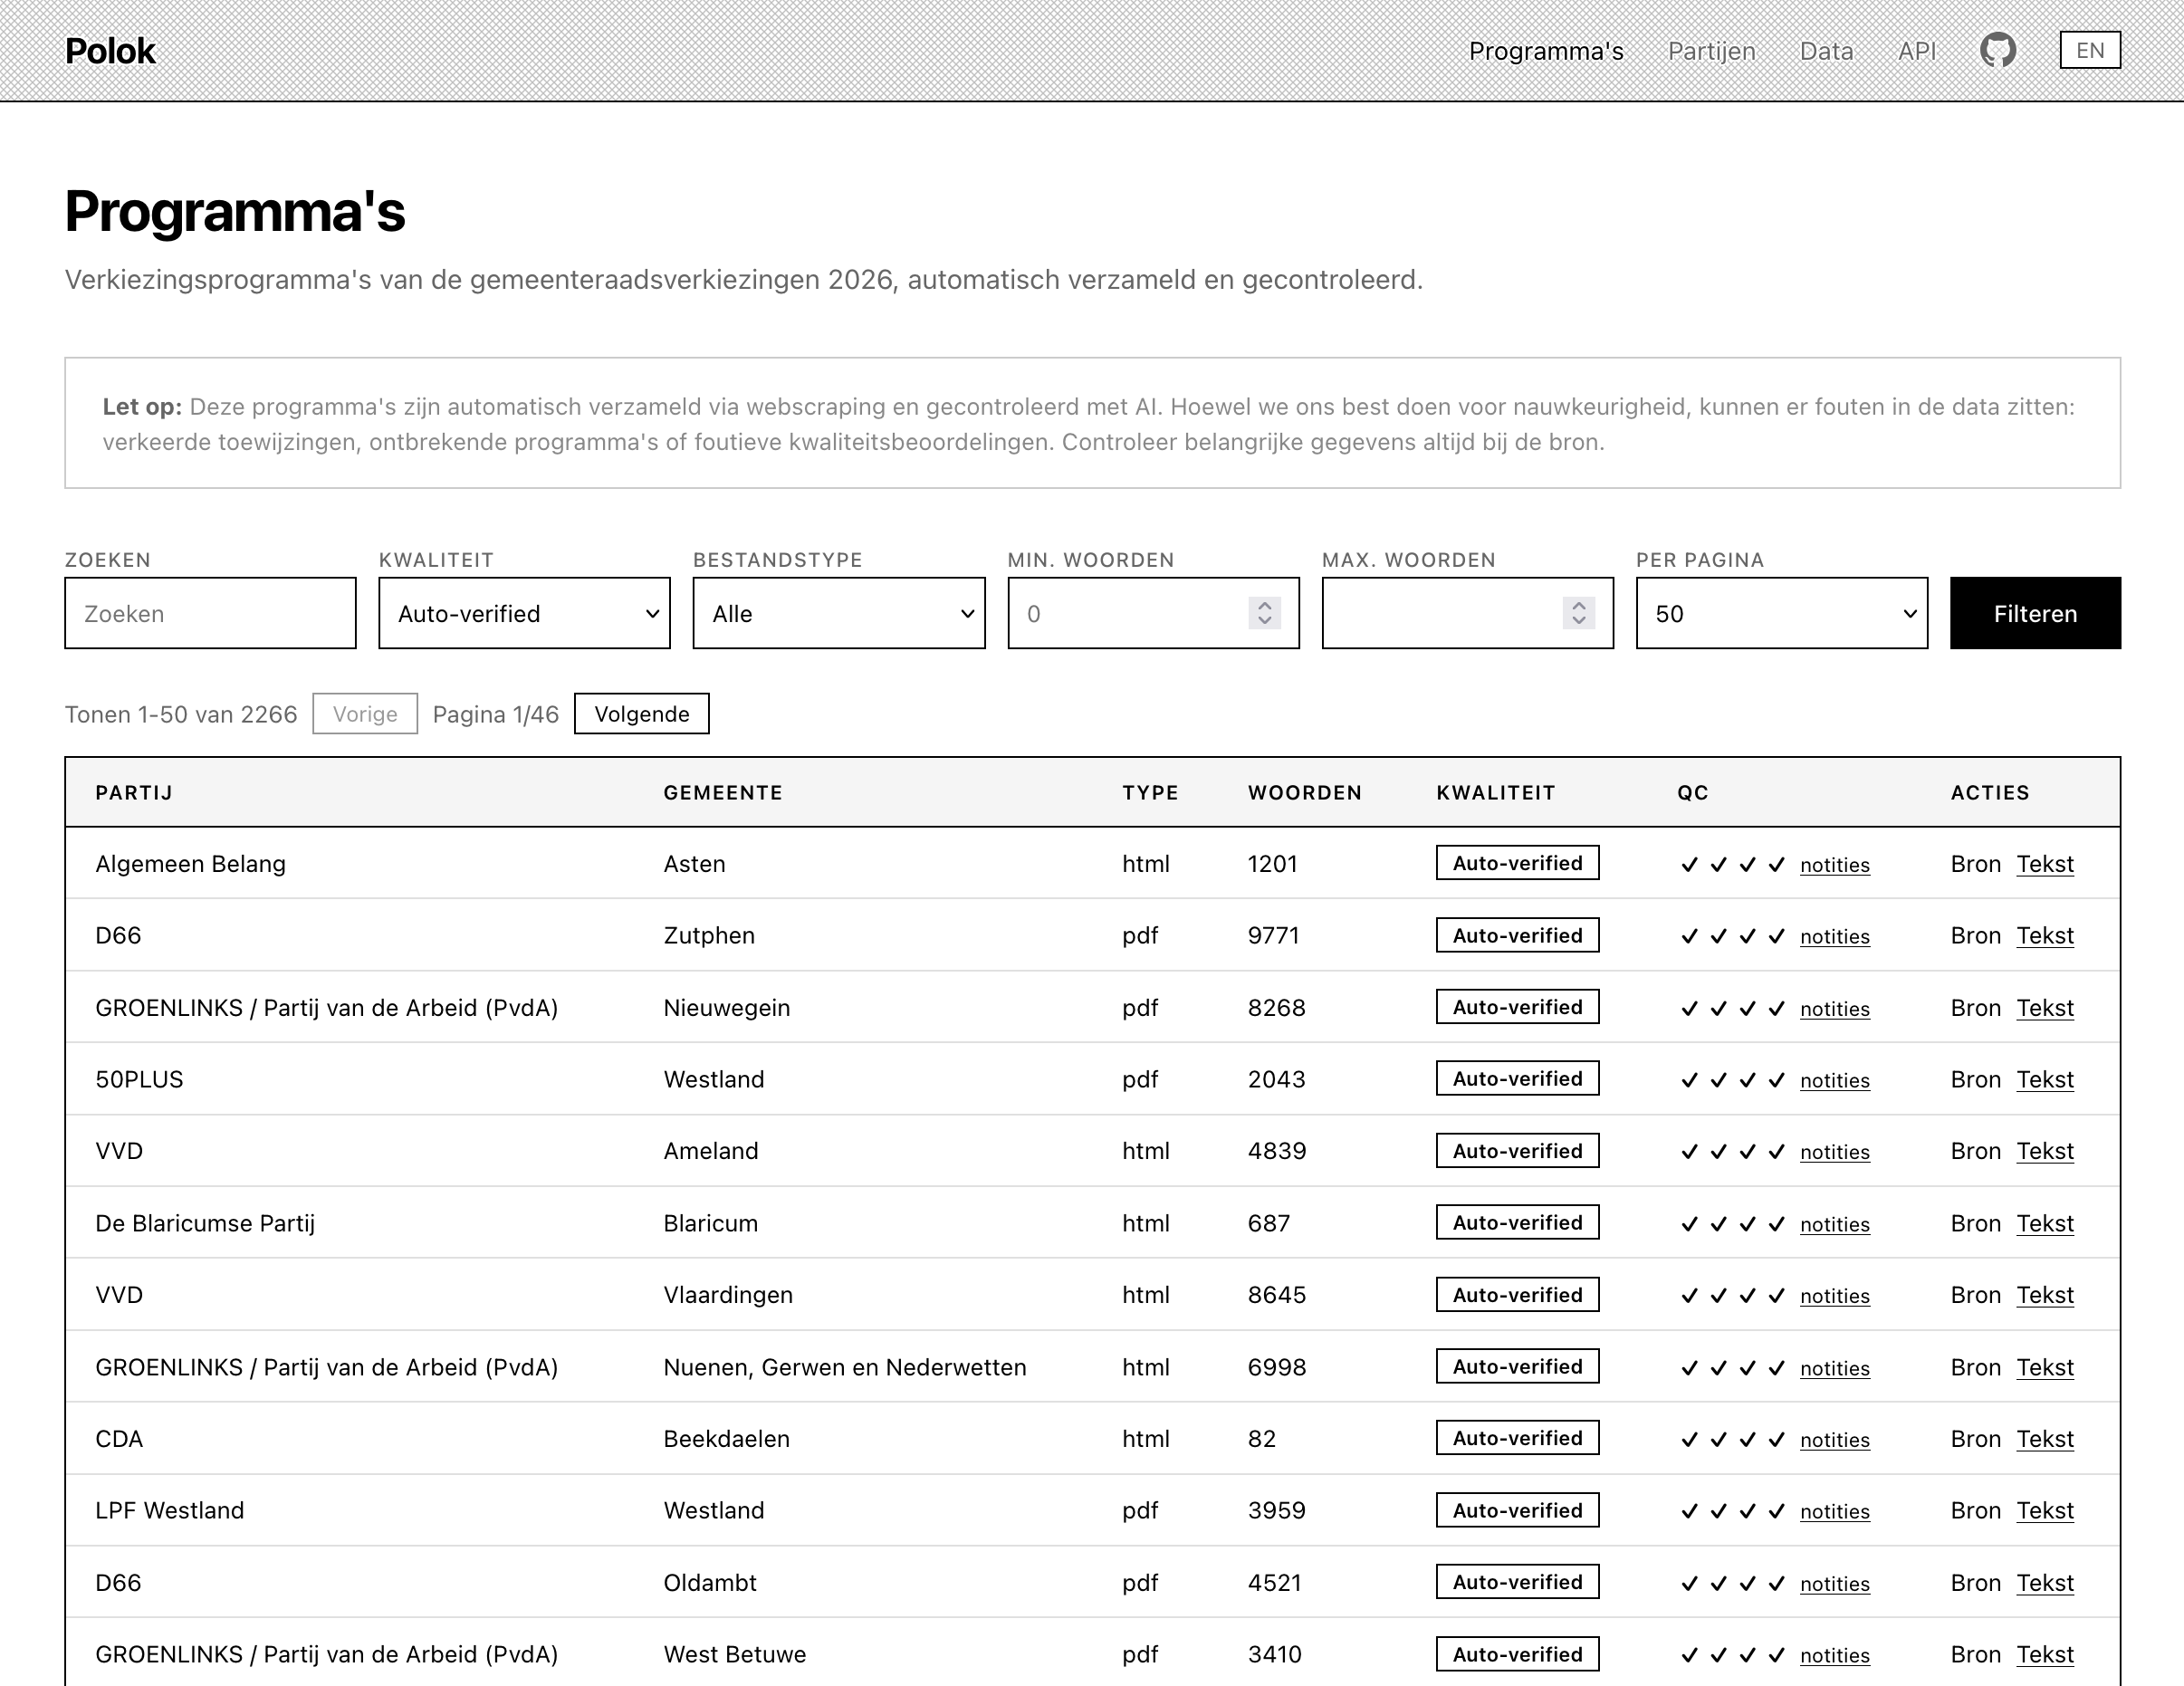The width and height of the screenshot is (2184, 1686).
Task: Open Tekst for the Nieuwegein row
Action: point(2045,1008)
